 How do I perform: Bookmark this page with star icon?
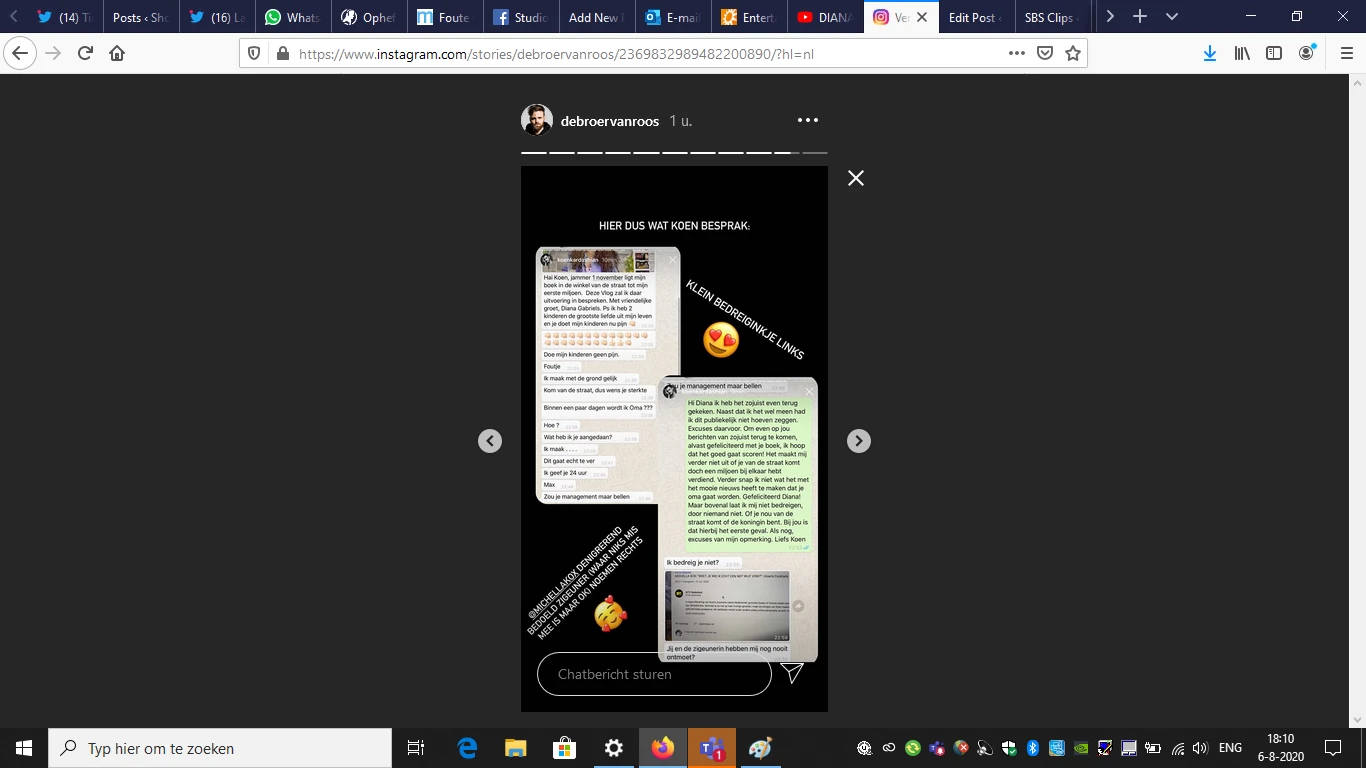1073,54
